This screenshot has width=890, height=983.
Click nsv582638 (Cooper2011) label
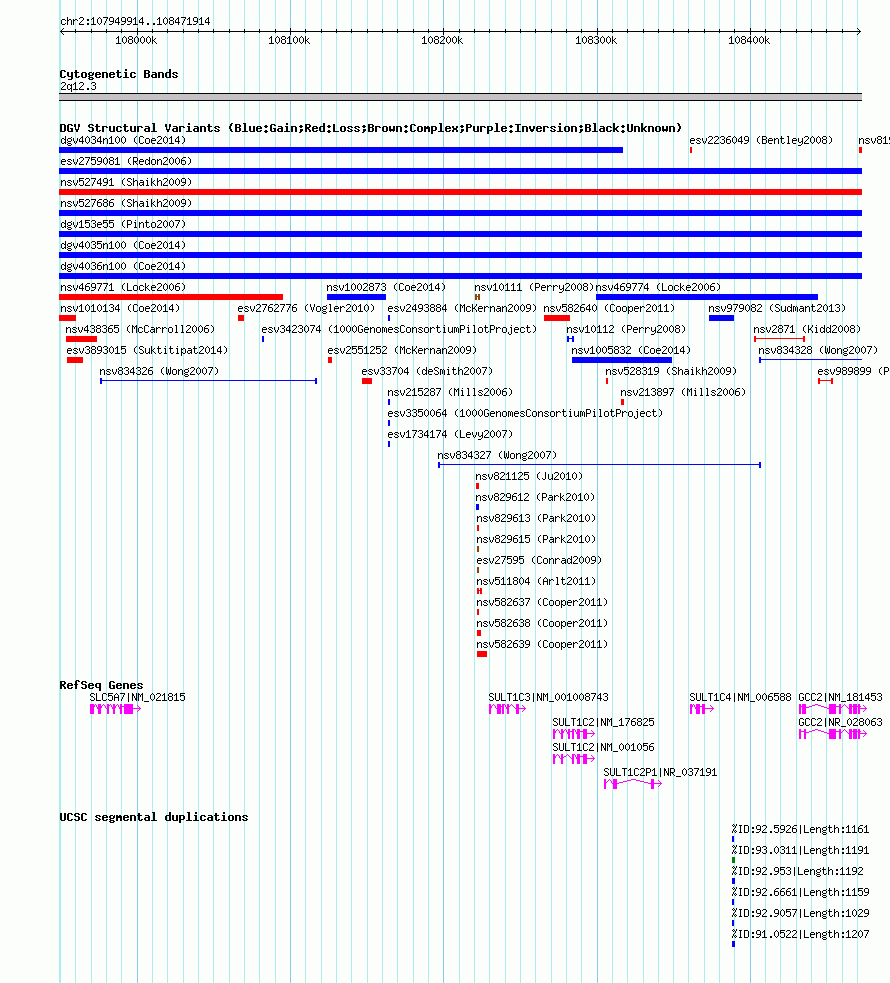(x=542, y=623)
